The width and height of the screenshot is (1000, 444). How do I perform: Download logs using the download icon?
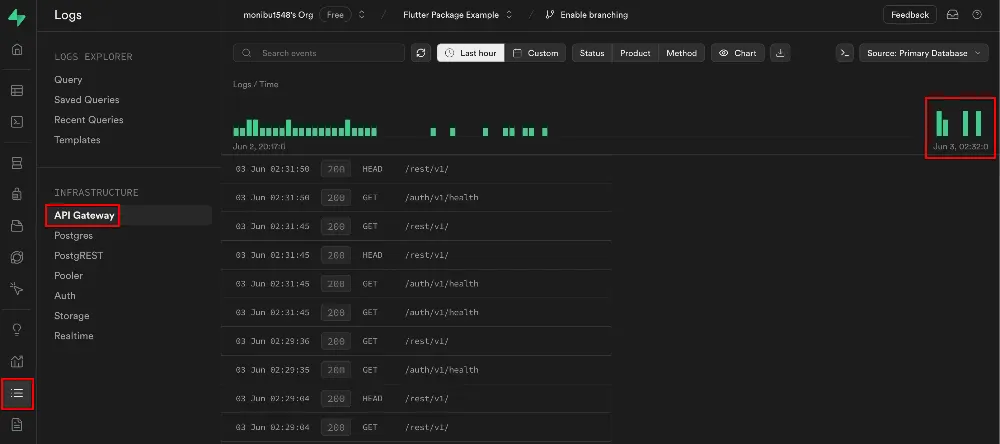[780, 53]
